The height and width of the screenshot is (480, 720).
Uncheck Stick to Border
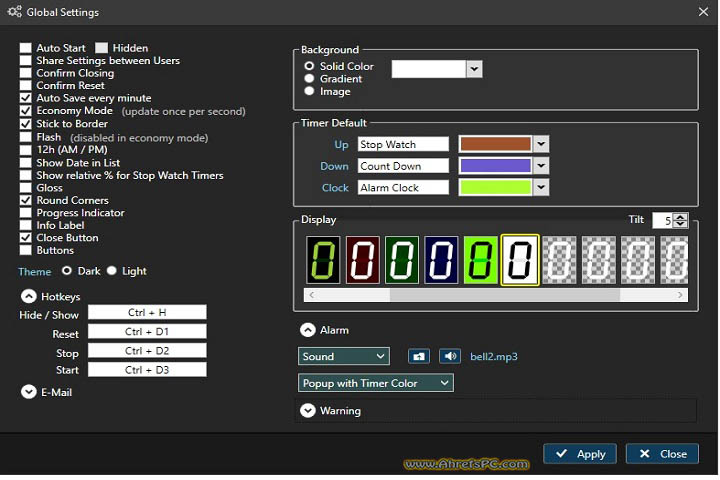pos(26,124)
